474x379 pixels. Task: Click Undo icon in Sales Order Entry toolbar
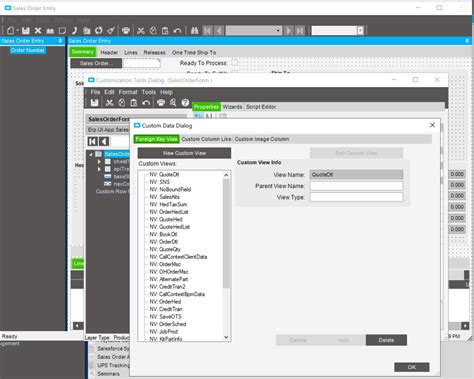(177, 31)
